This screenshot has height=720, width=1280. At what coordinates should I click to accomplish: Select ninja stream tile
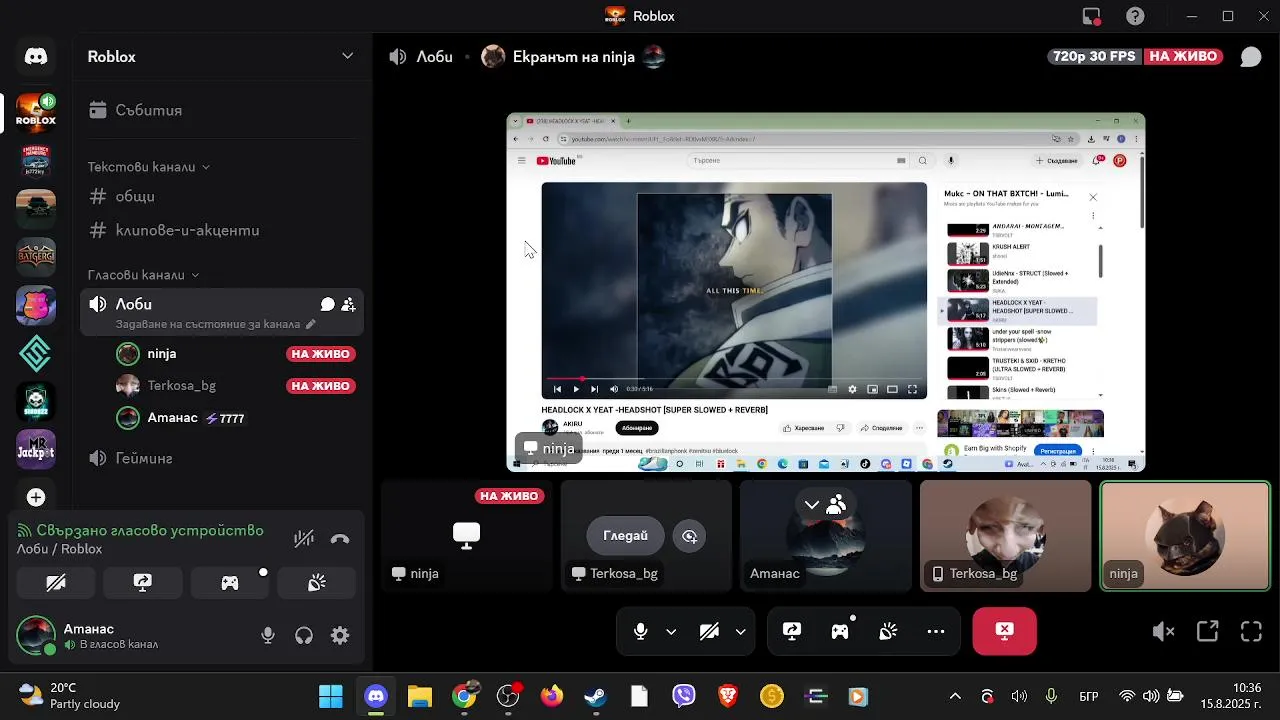tap(467, 536)
